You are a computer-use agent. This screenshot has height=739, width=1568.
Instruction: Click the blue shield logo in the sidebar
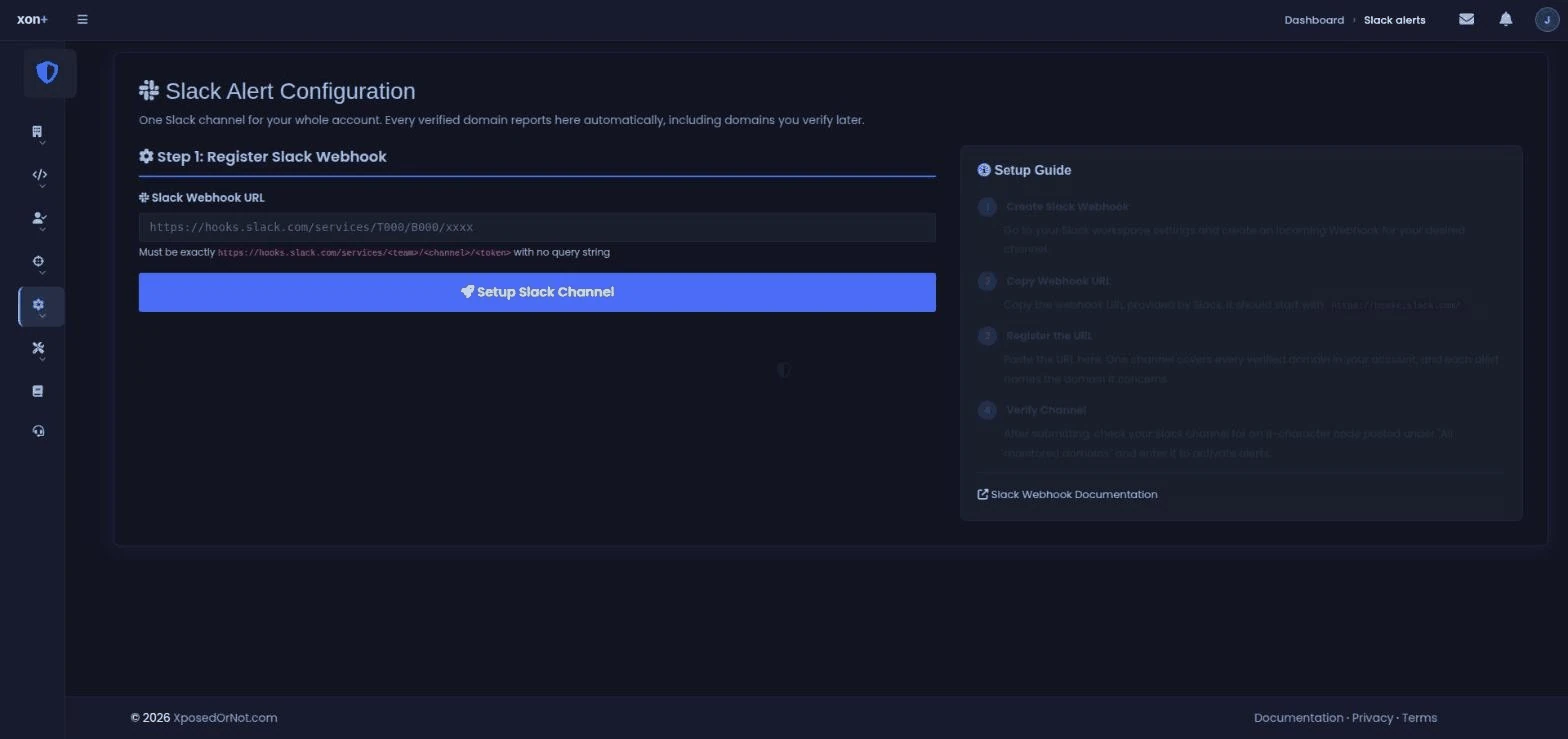click(x=47, y=73)
